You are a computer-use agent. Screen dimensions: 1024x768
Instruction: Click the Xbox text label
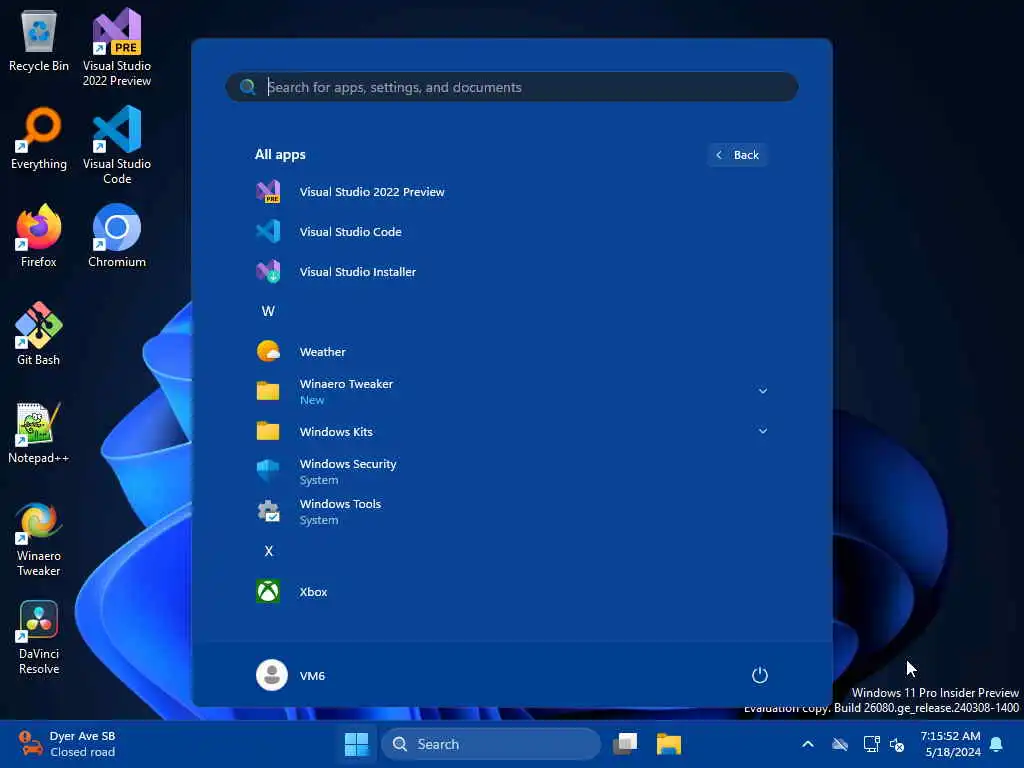click(x=313, y=592)
